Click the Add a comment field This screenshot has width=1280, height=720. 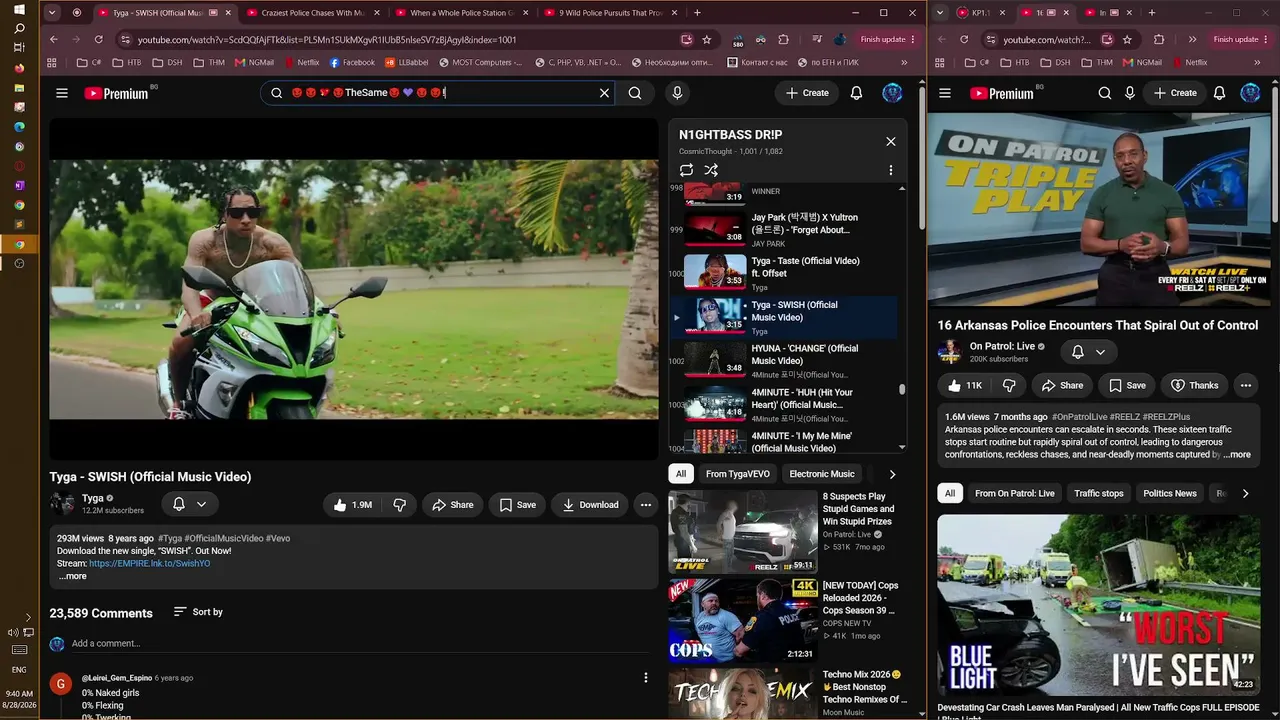(360, 643)
